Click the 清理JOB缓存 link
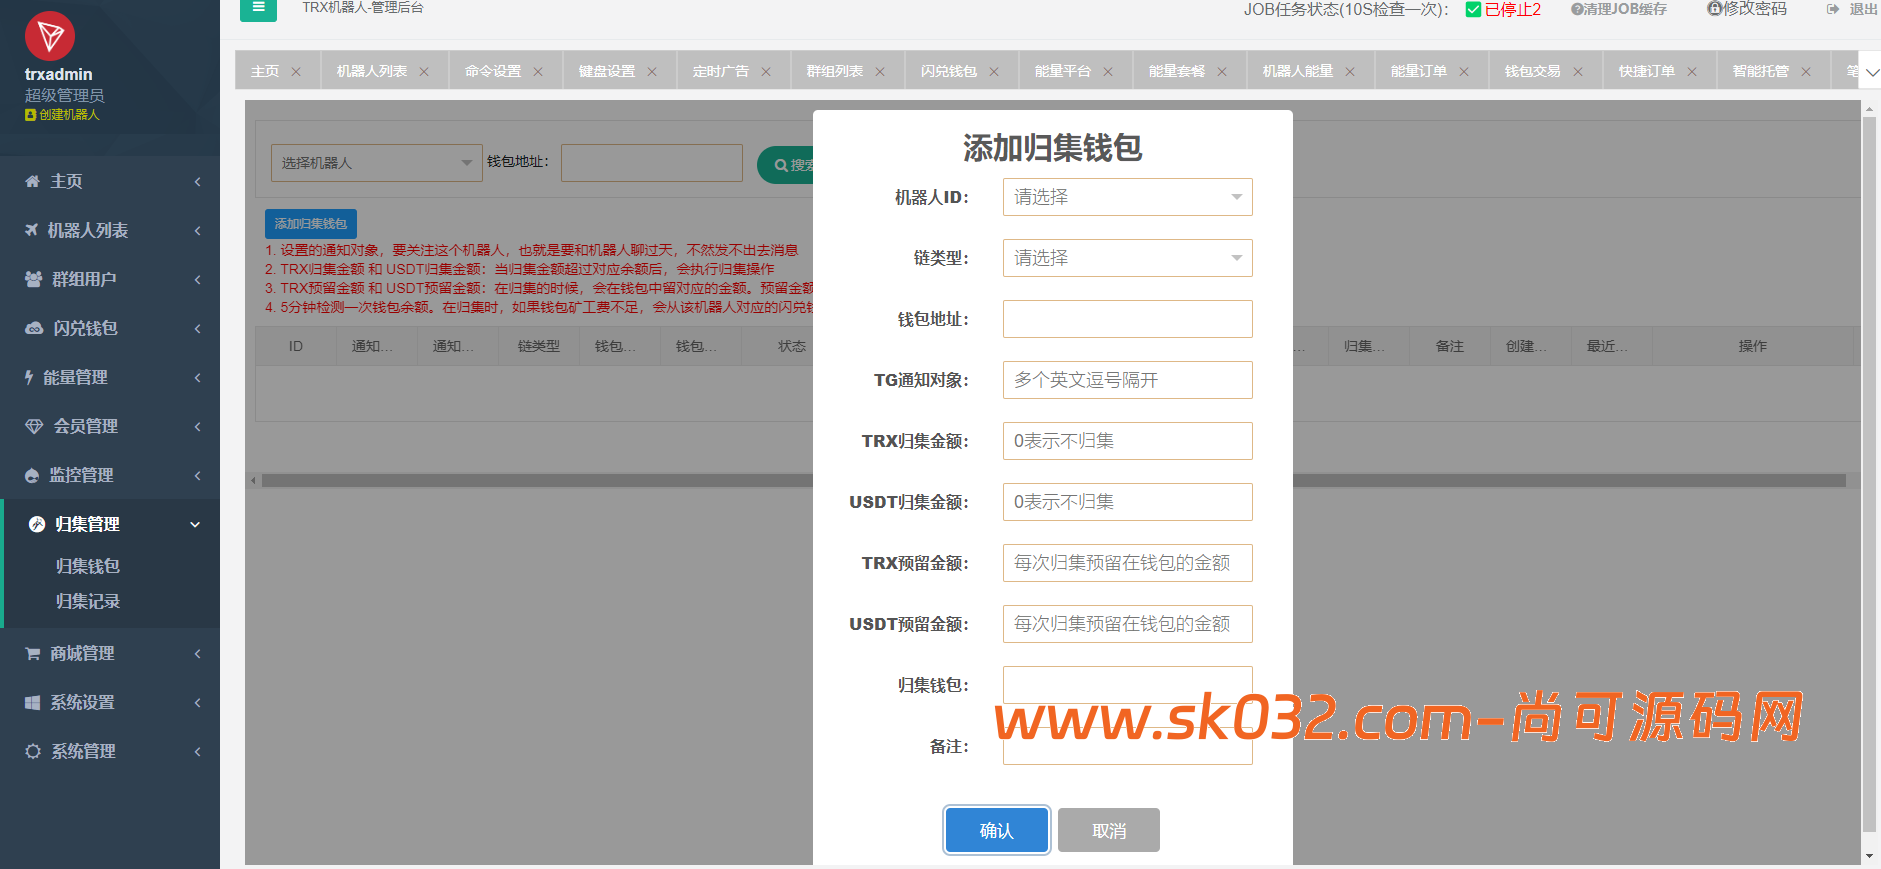The width and height of the screenshot is (1881, 869). point(1619,9)
